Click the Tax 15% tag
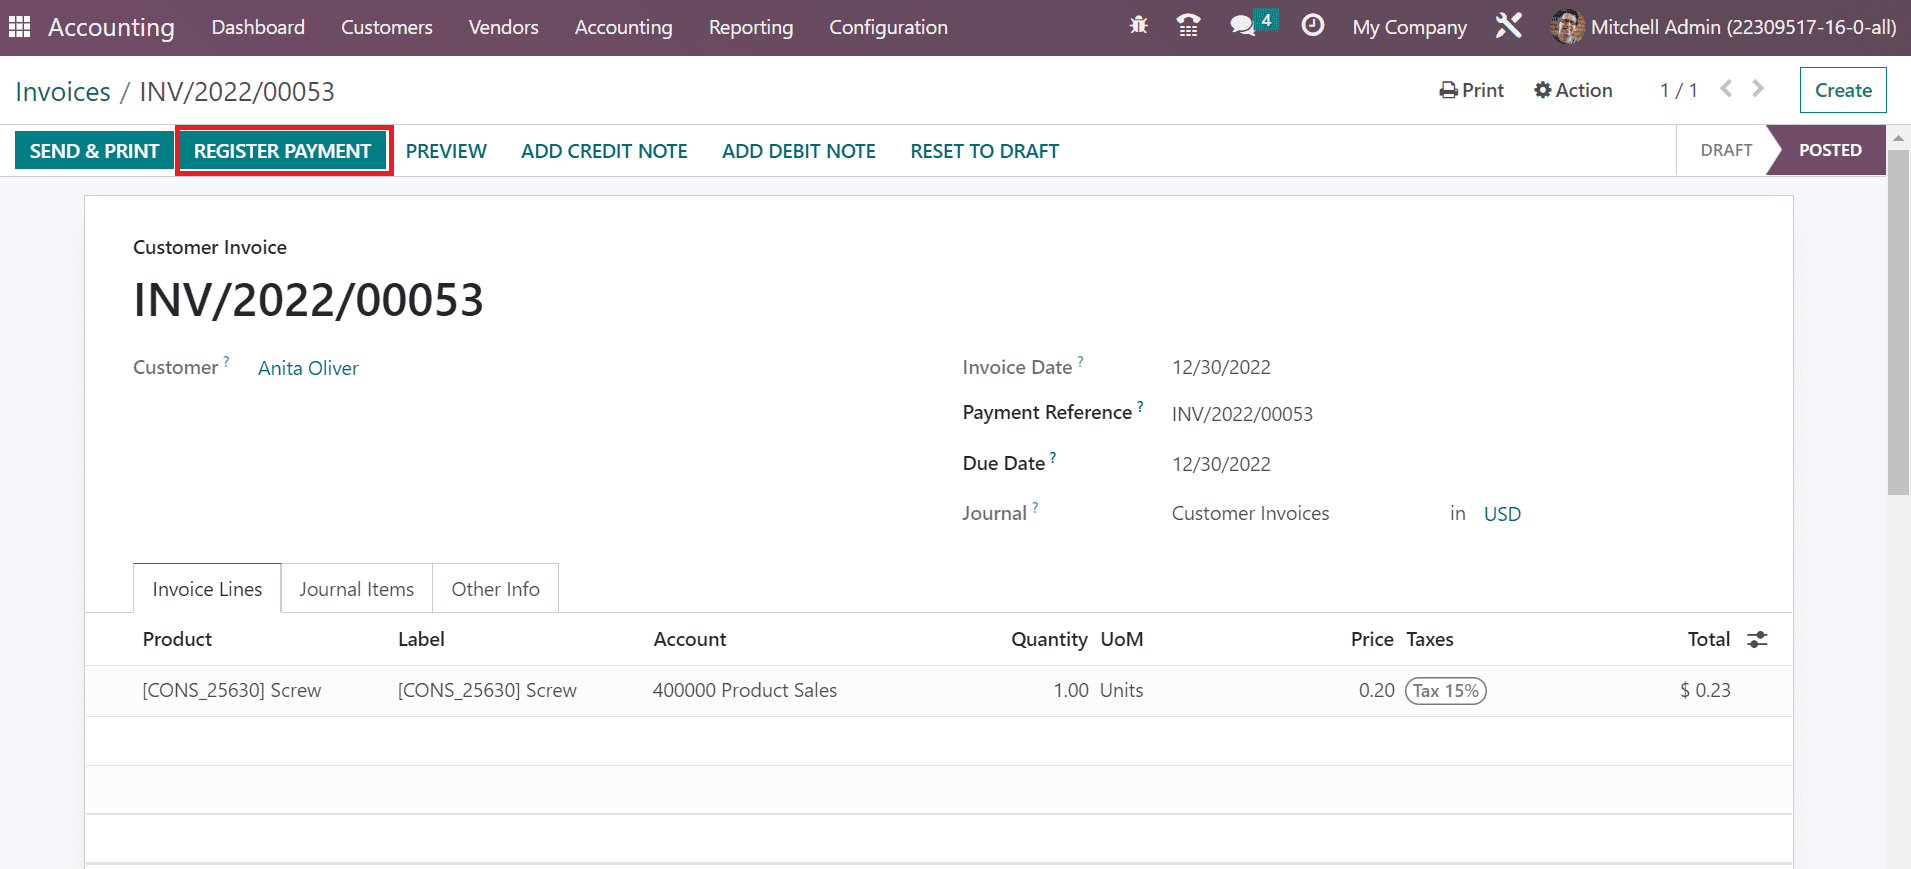The height and width of the screenshot is (869, 1911). pyautogui.click(x=1446, y=691)
